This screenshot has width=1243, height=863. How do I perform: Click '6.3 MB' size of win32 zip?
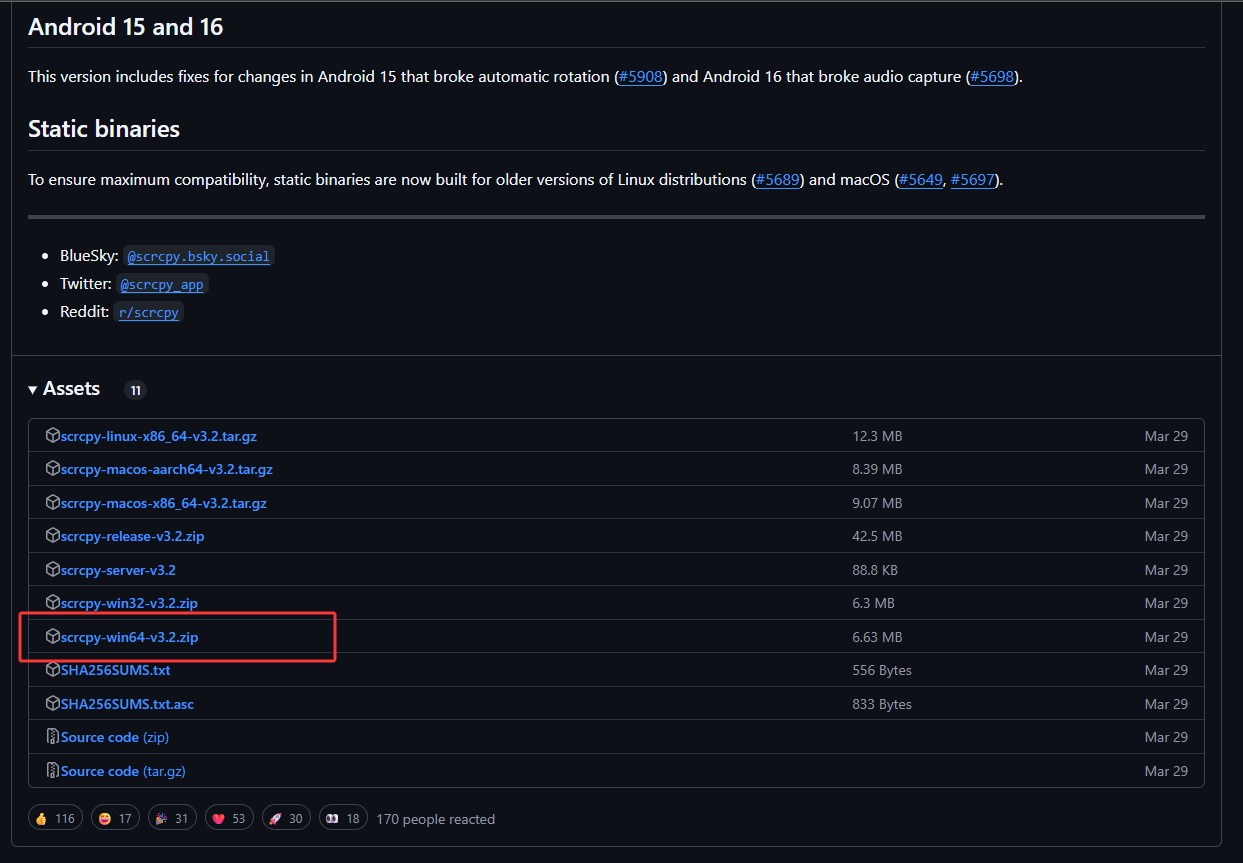pyautogui.click(x=873, y=603)
